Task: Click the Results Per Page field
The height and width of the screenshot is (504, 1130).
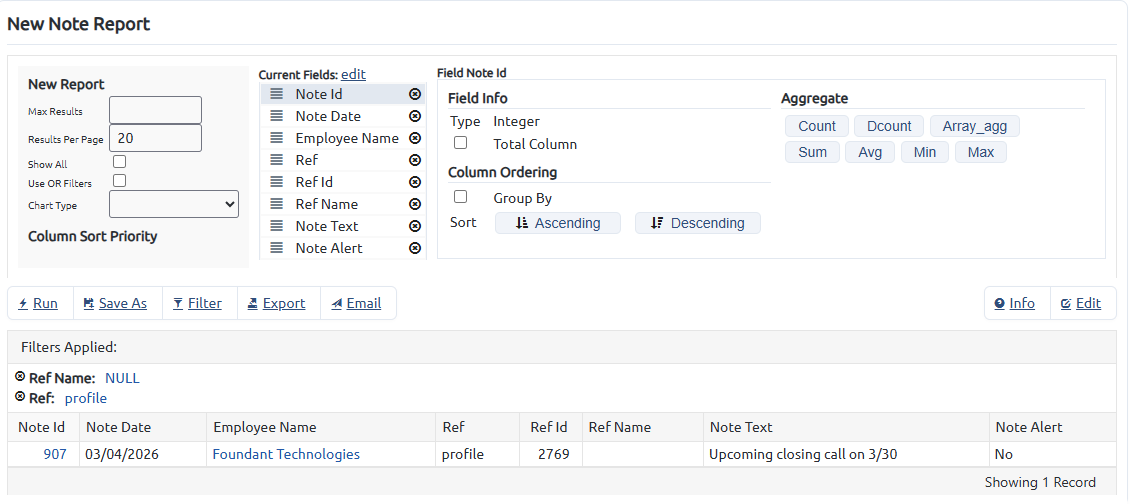Action: point(155,138)
